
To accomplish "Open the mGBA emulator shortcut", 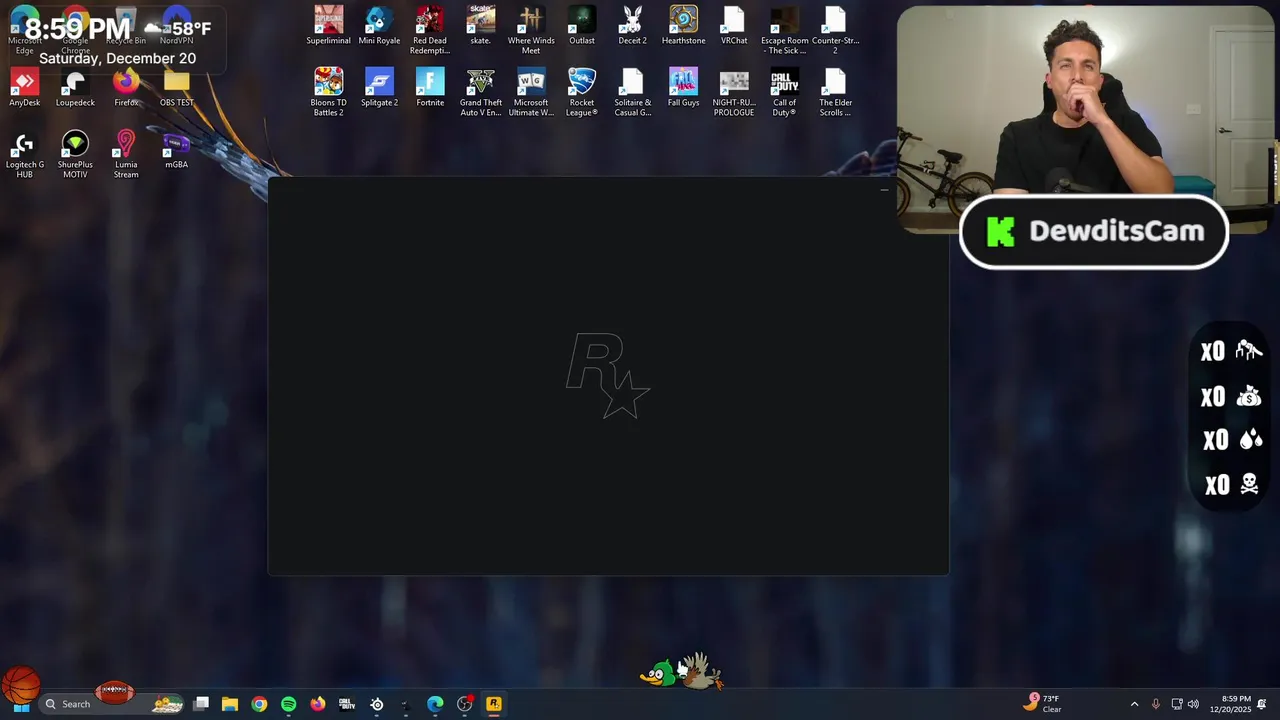I will pyautogui.click(x=176, y=151).
